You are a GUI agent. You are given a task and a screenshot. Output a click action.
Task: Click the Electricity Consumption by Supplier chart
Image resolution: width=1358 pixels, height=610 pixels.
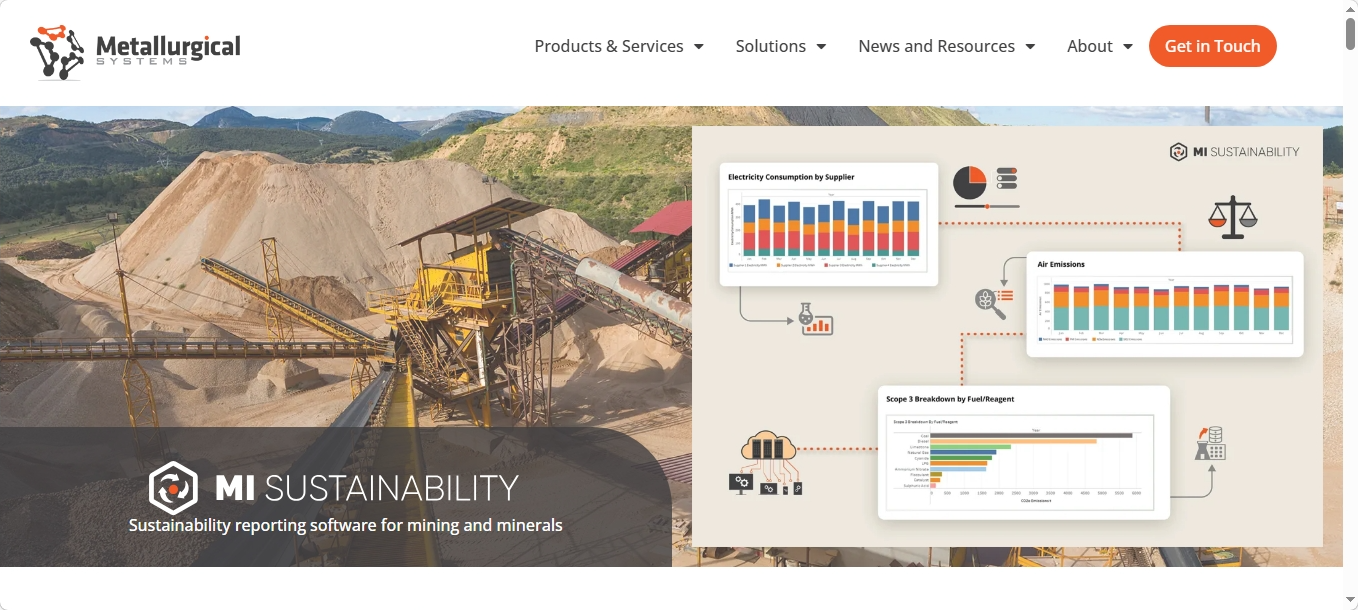829,224
